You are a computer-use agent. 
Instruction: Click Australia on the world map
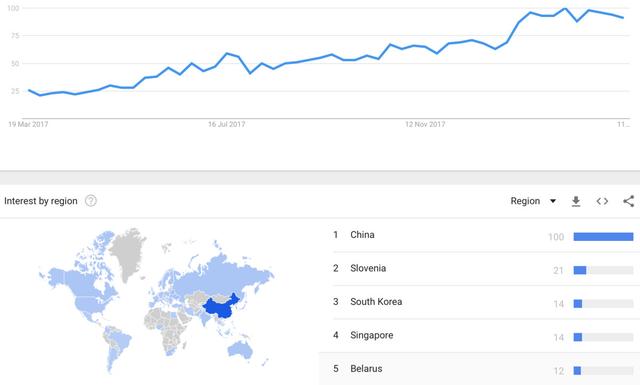tap(240, 350)
